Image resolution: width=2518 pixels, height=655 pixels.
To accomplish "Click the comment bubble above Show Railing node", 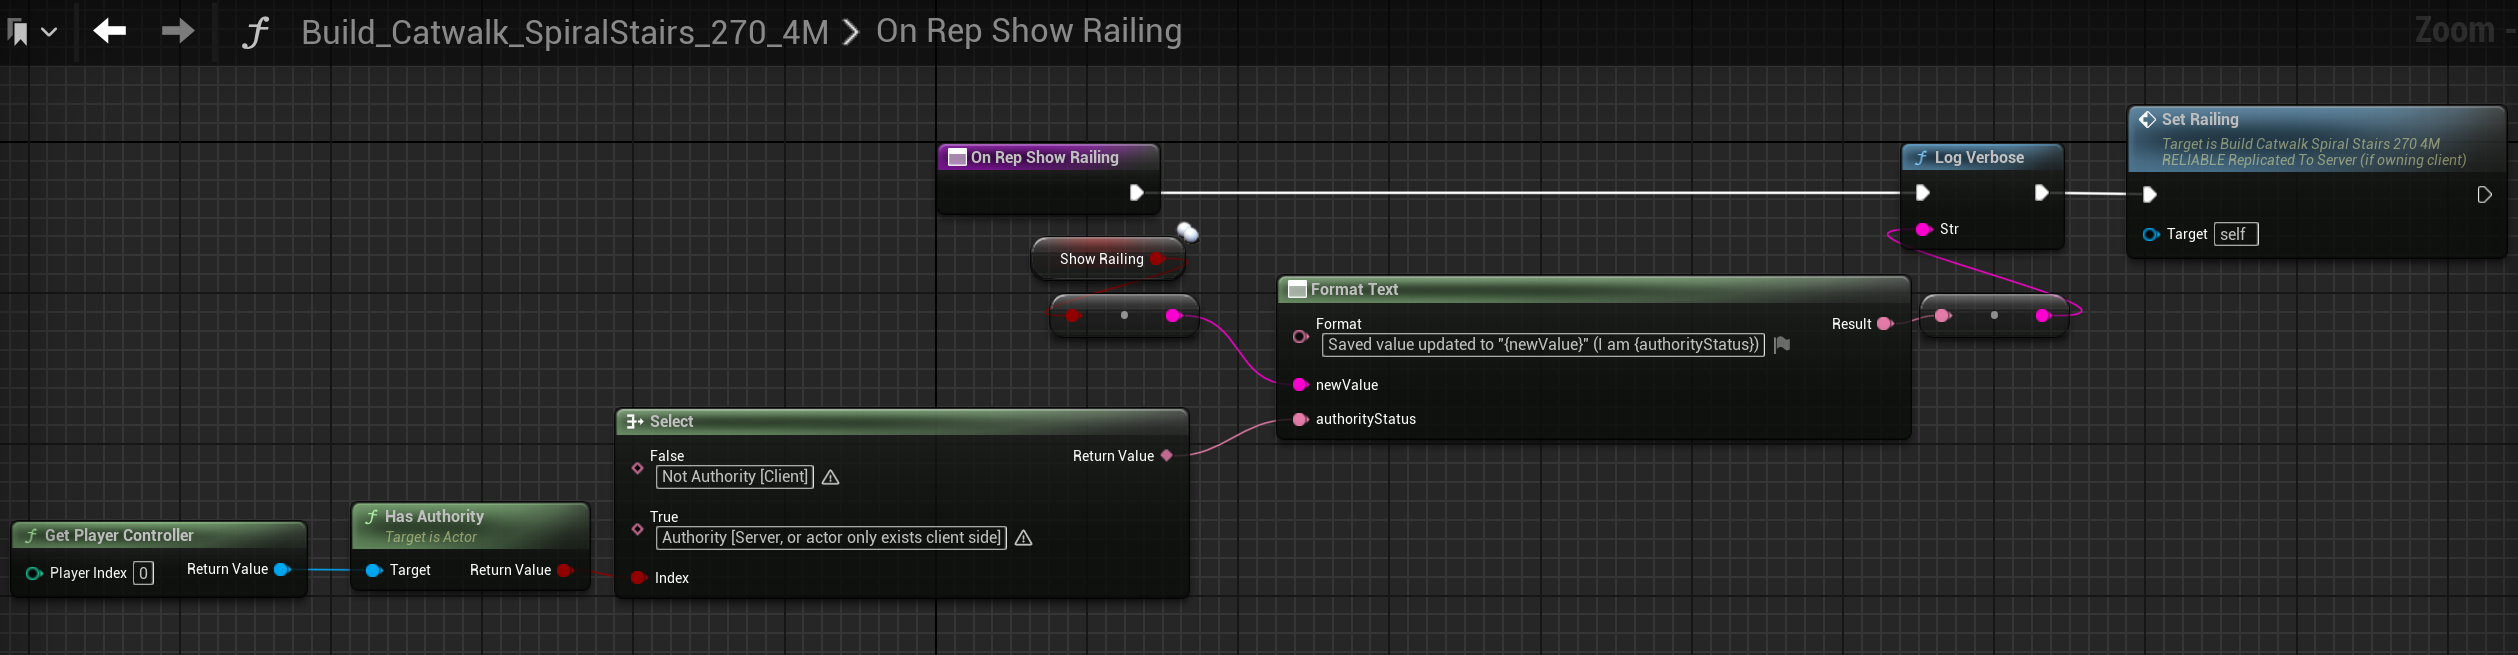I will 1188,232.
